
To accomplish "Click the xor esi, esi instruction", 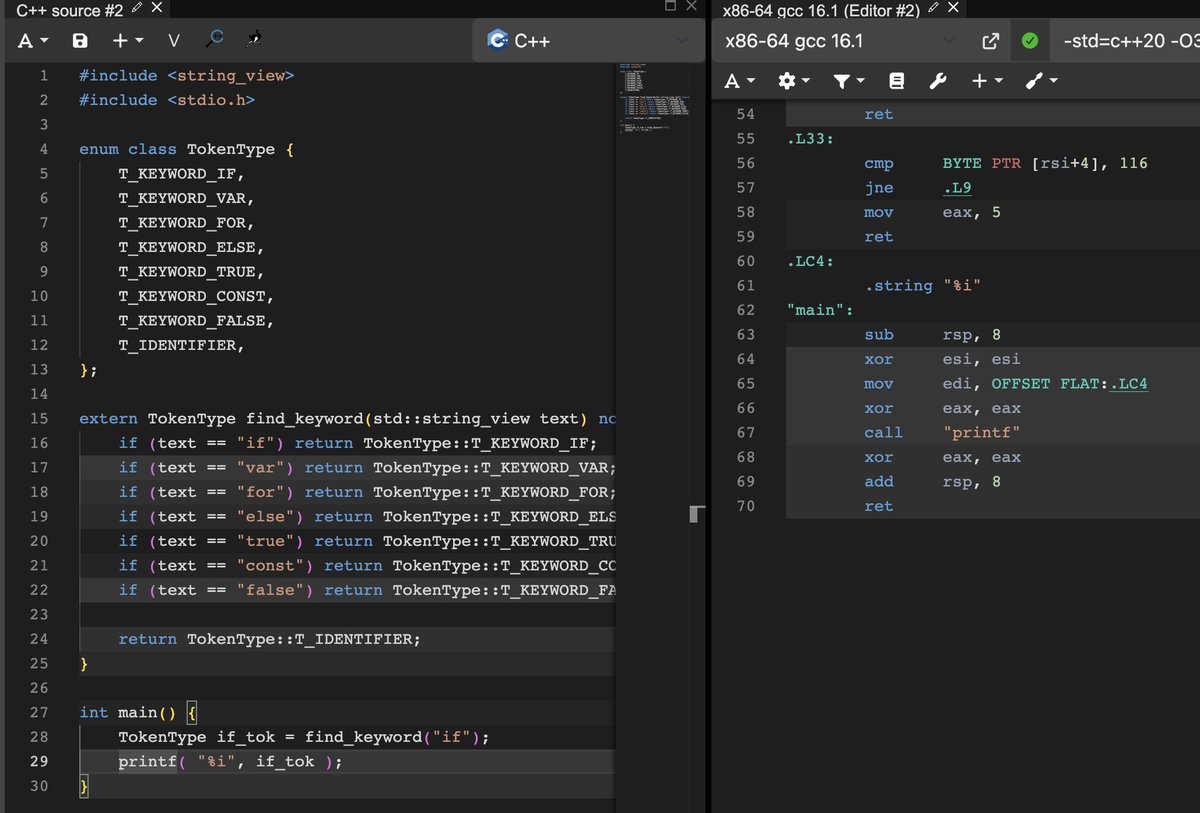I will tap(943, 359).
